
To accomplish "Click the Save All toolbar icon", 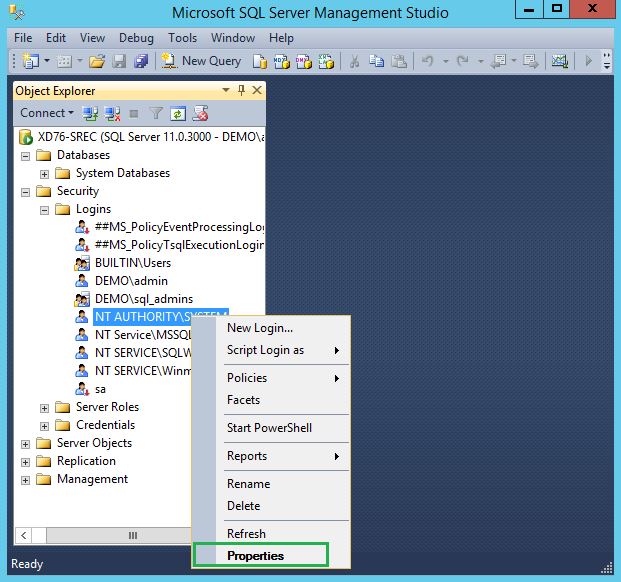I will pos(141,61).
